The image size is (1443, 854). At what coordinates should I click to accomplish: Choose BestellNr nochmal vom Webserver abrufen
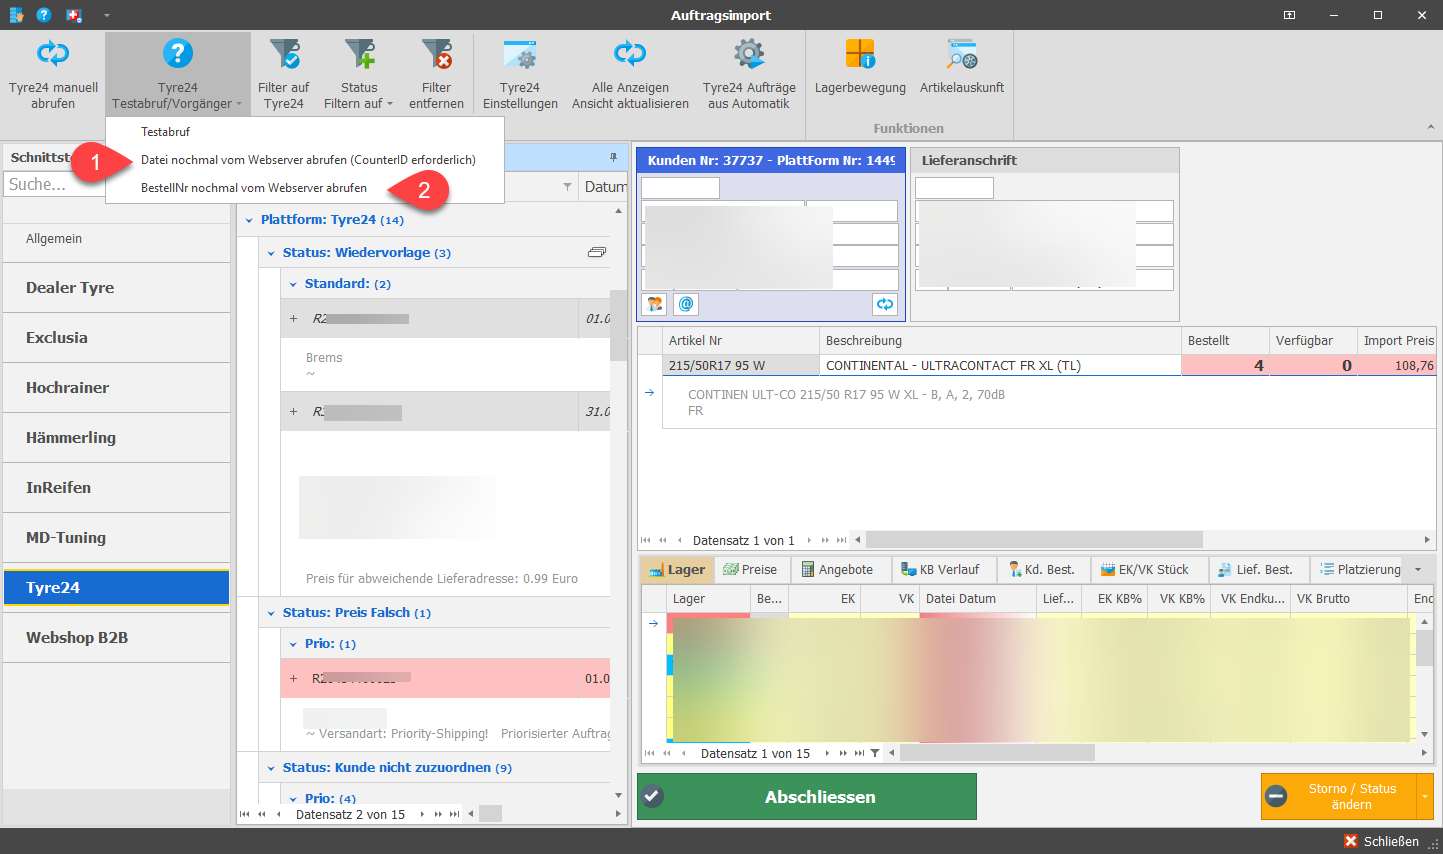(254, 188)
